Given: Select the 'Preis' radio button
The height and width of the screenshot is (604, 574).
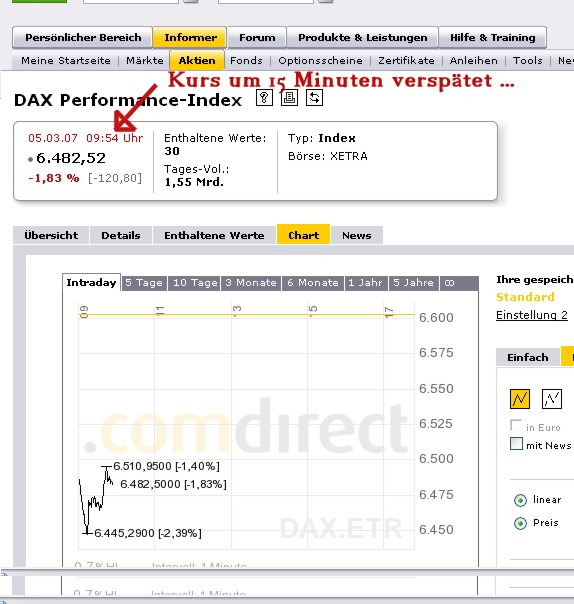Looking at the screenshot, I should [520, 523].
